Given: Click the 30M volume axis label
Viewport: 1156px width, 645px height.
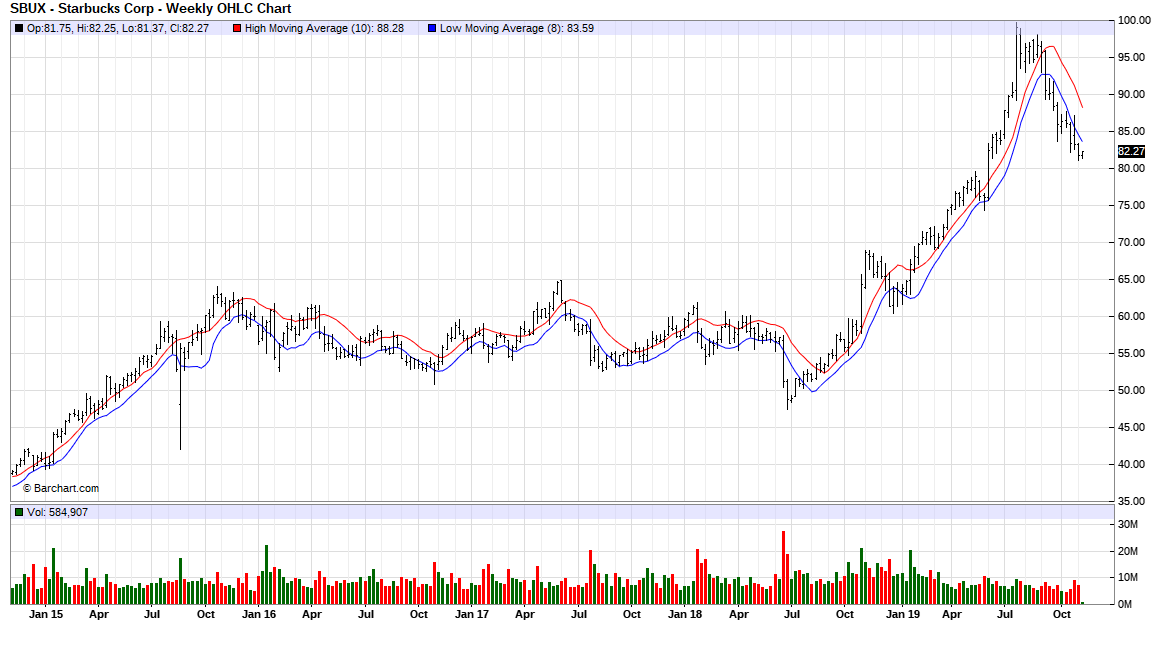Looking at the screenshot, I should point(1129,524).
